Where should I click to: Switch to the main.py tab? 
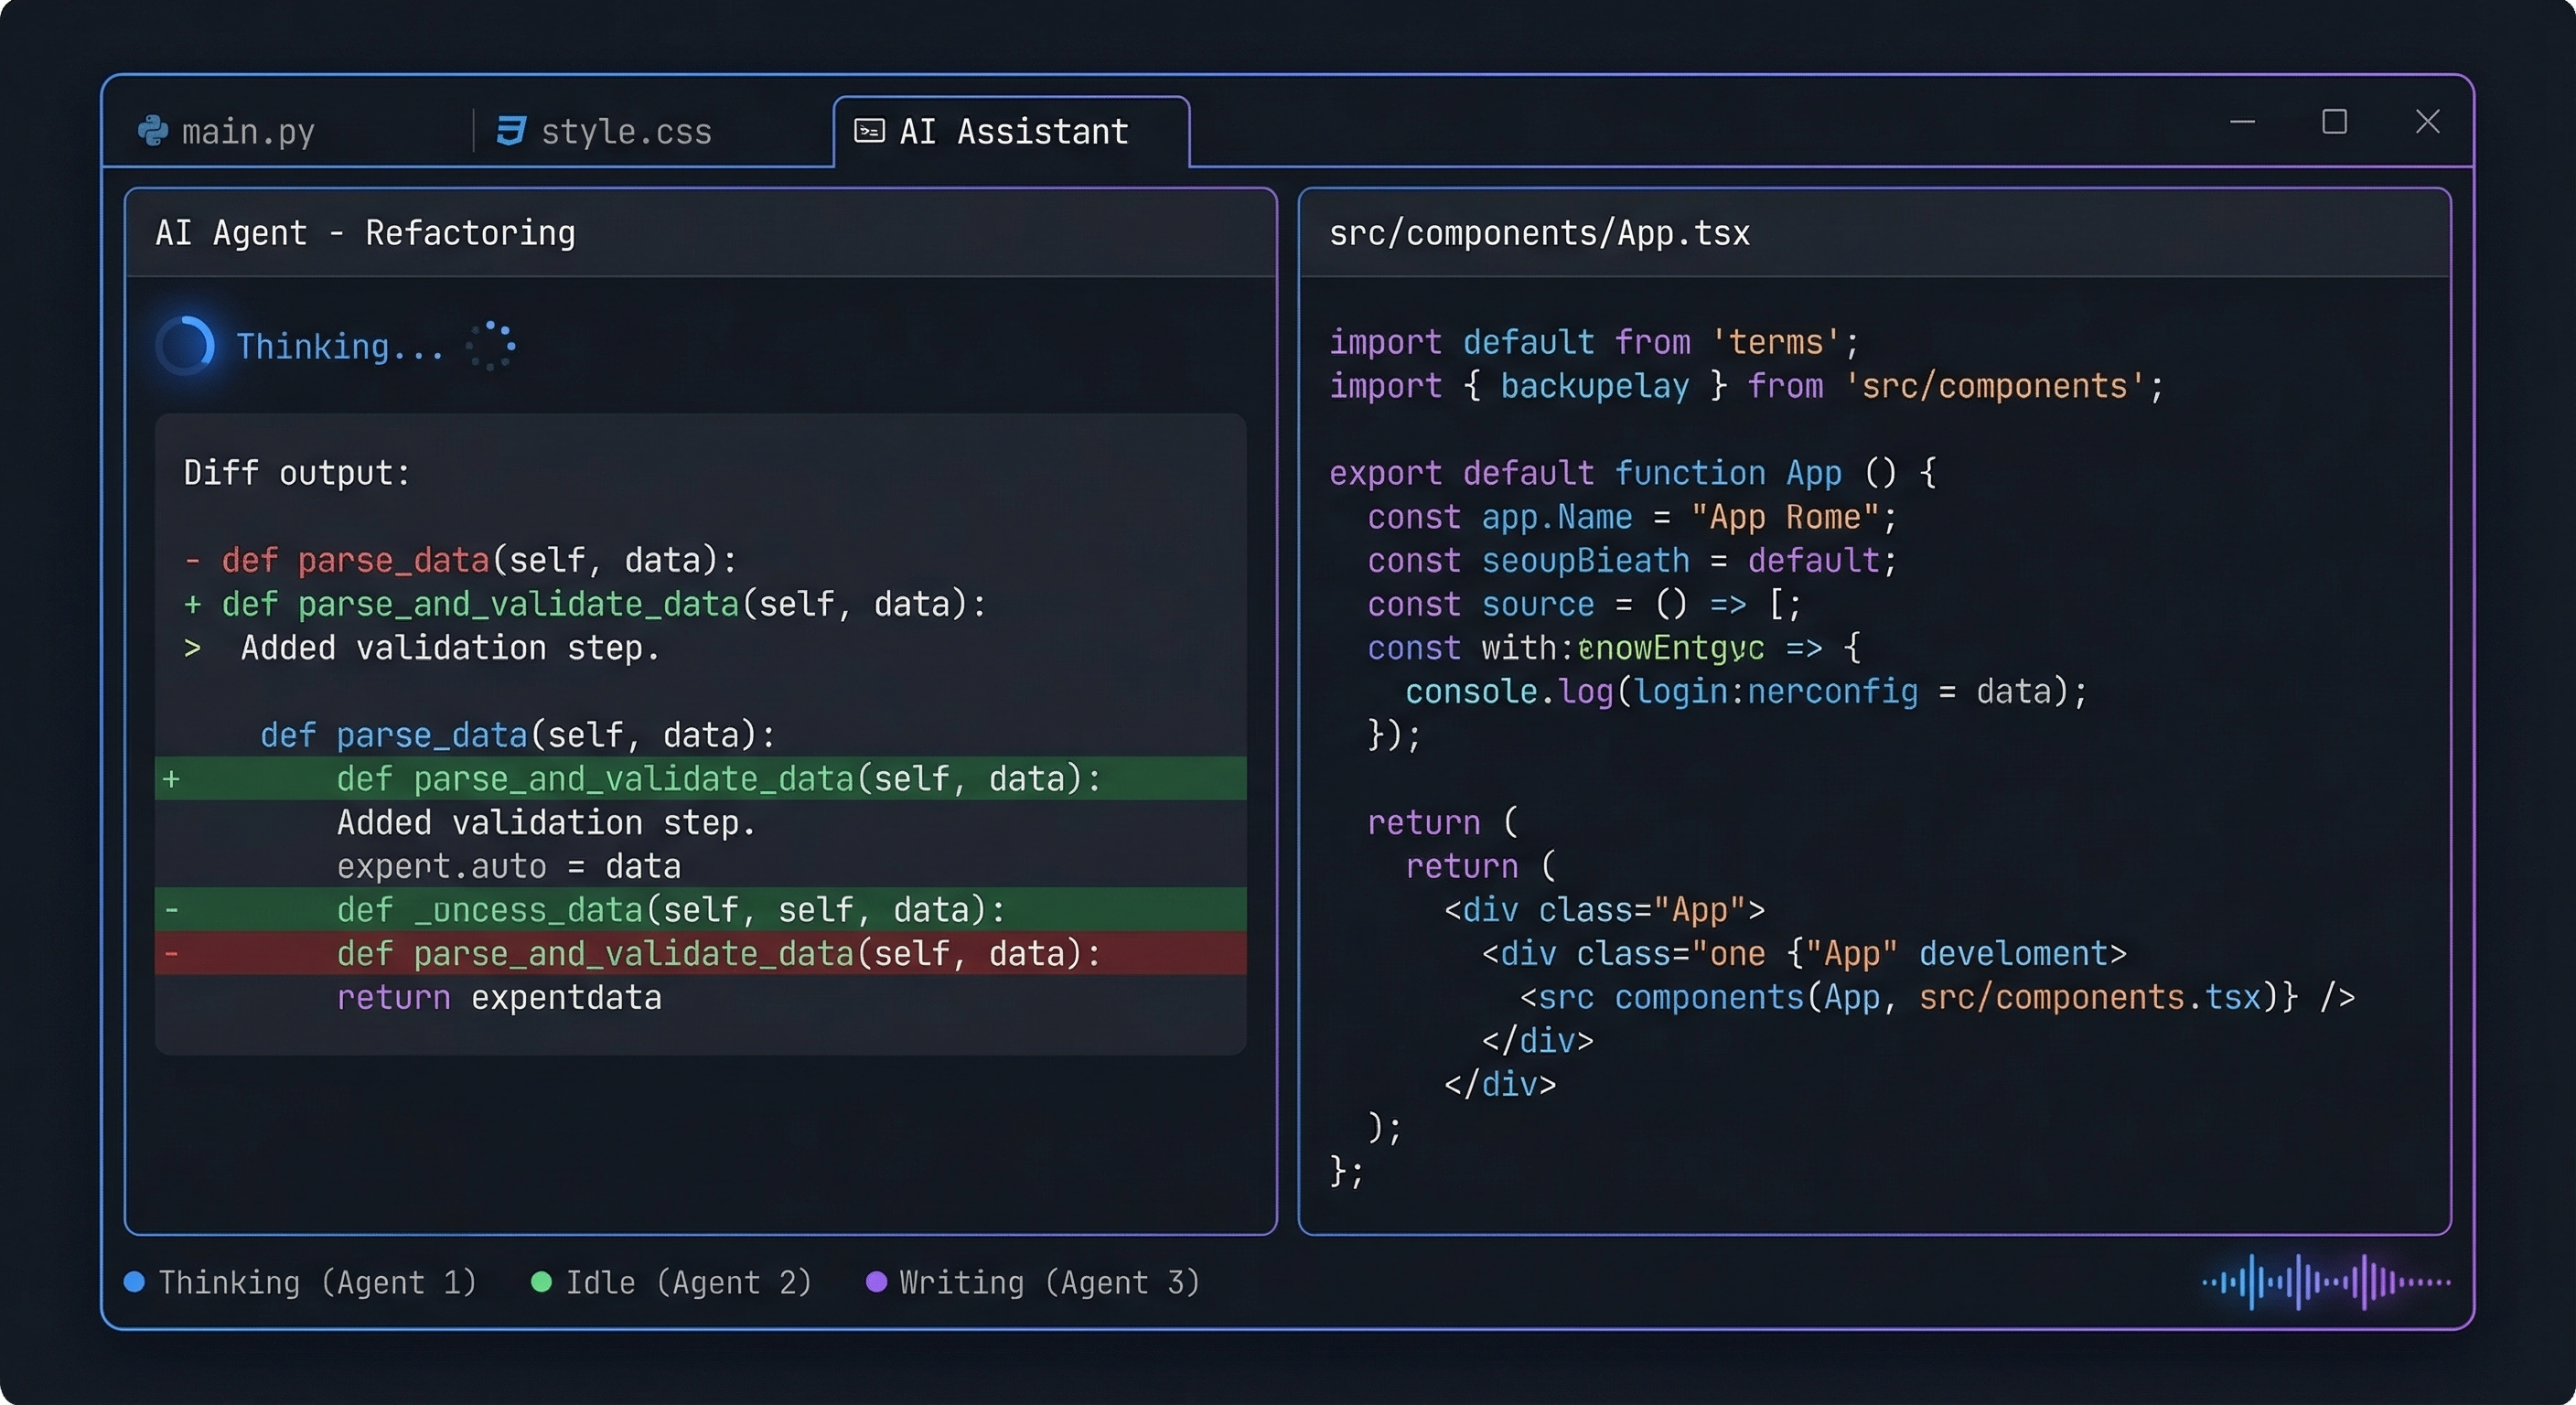pos(248,130)
